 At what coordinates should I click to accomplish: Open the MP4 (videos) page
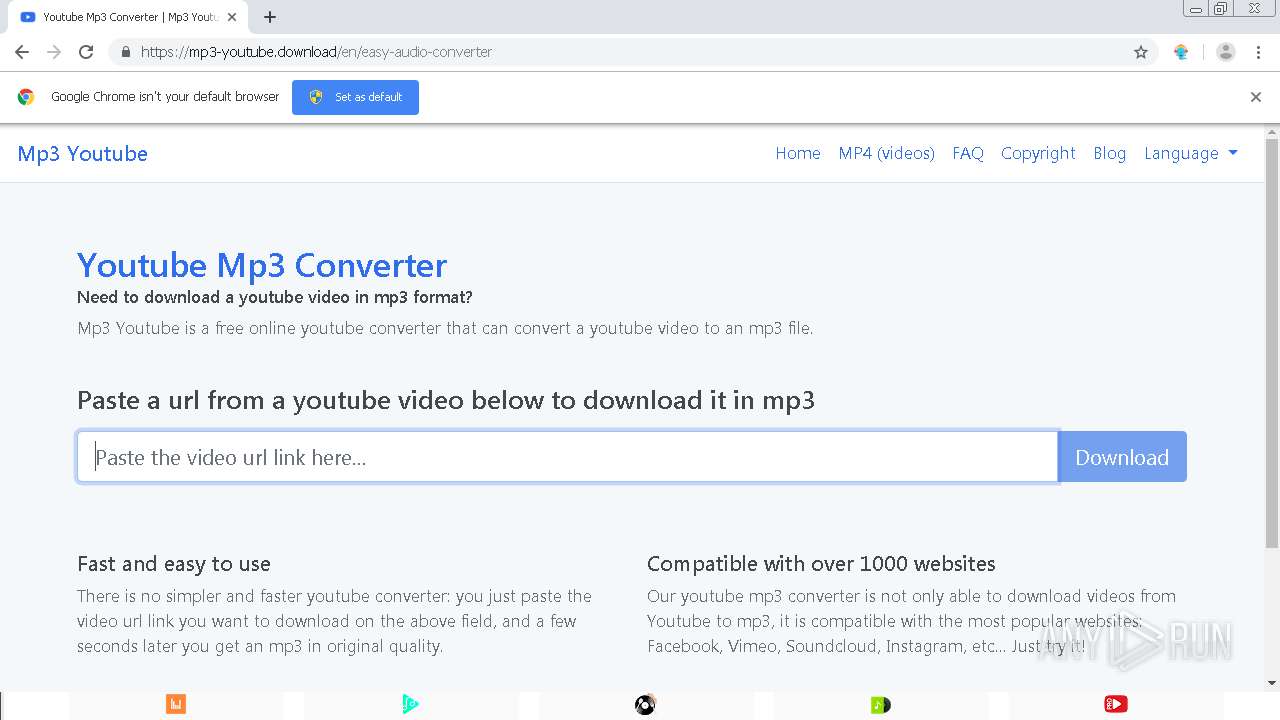tap(887, 153)
